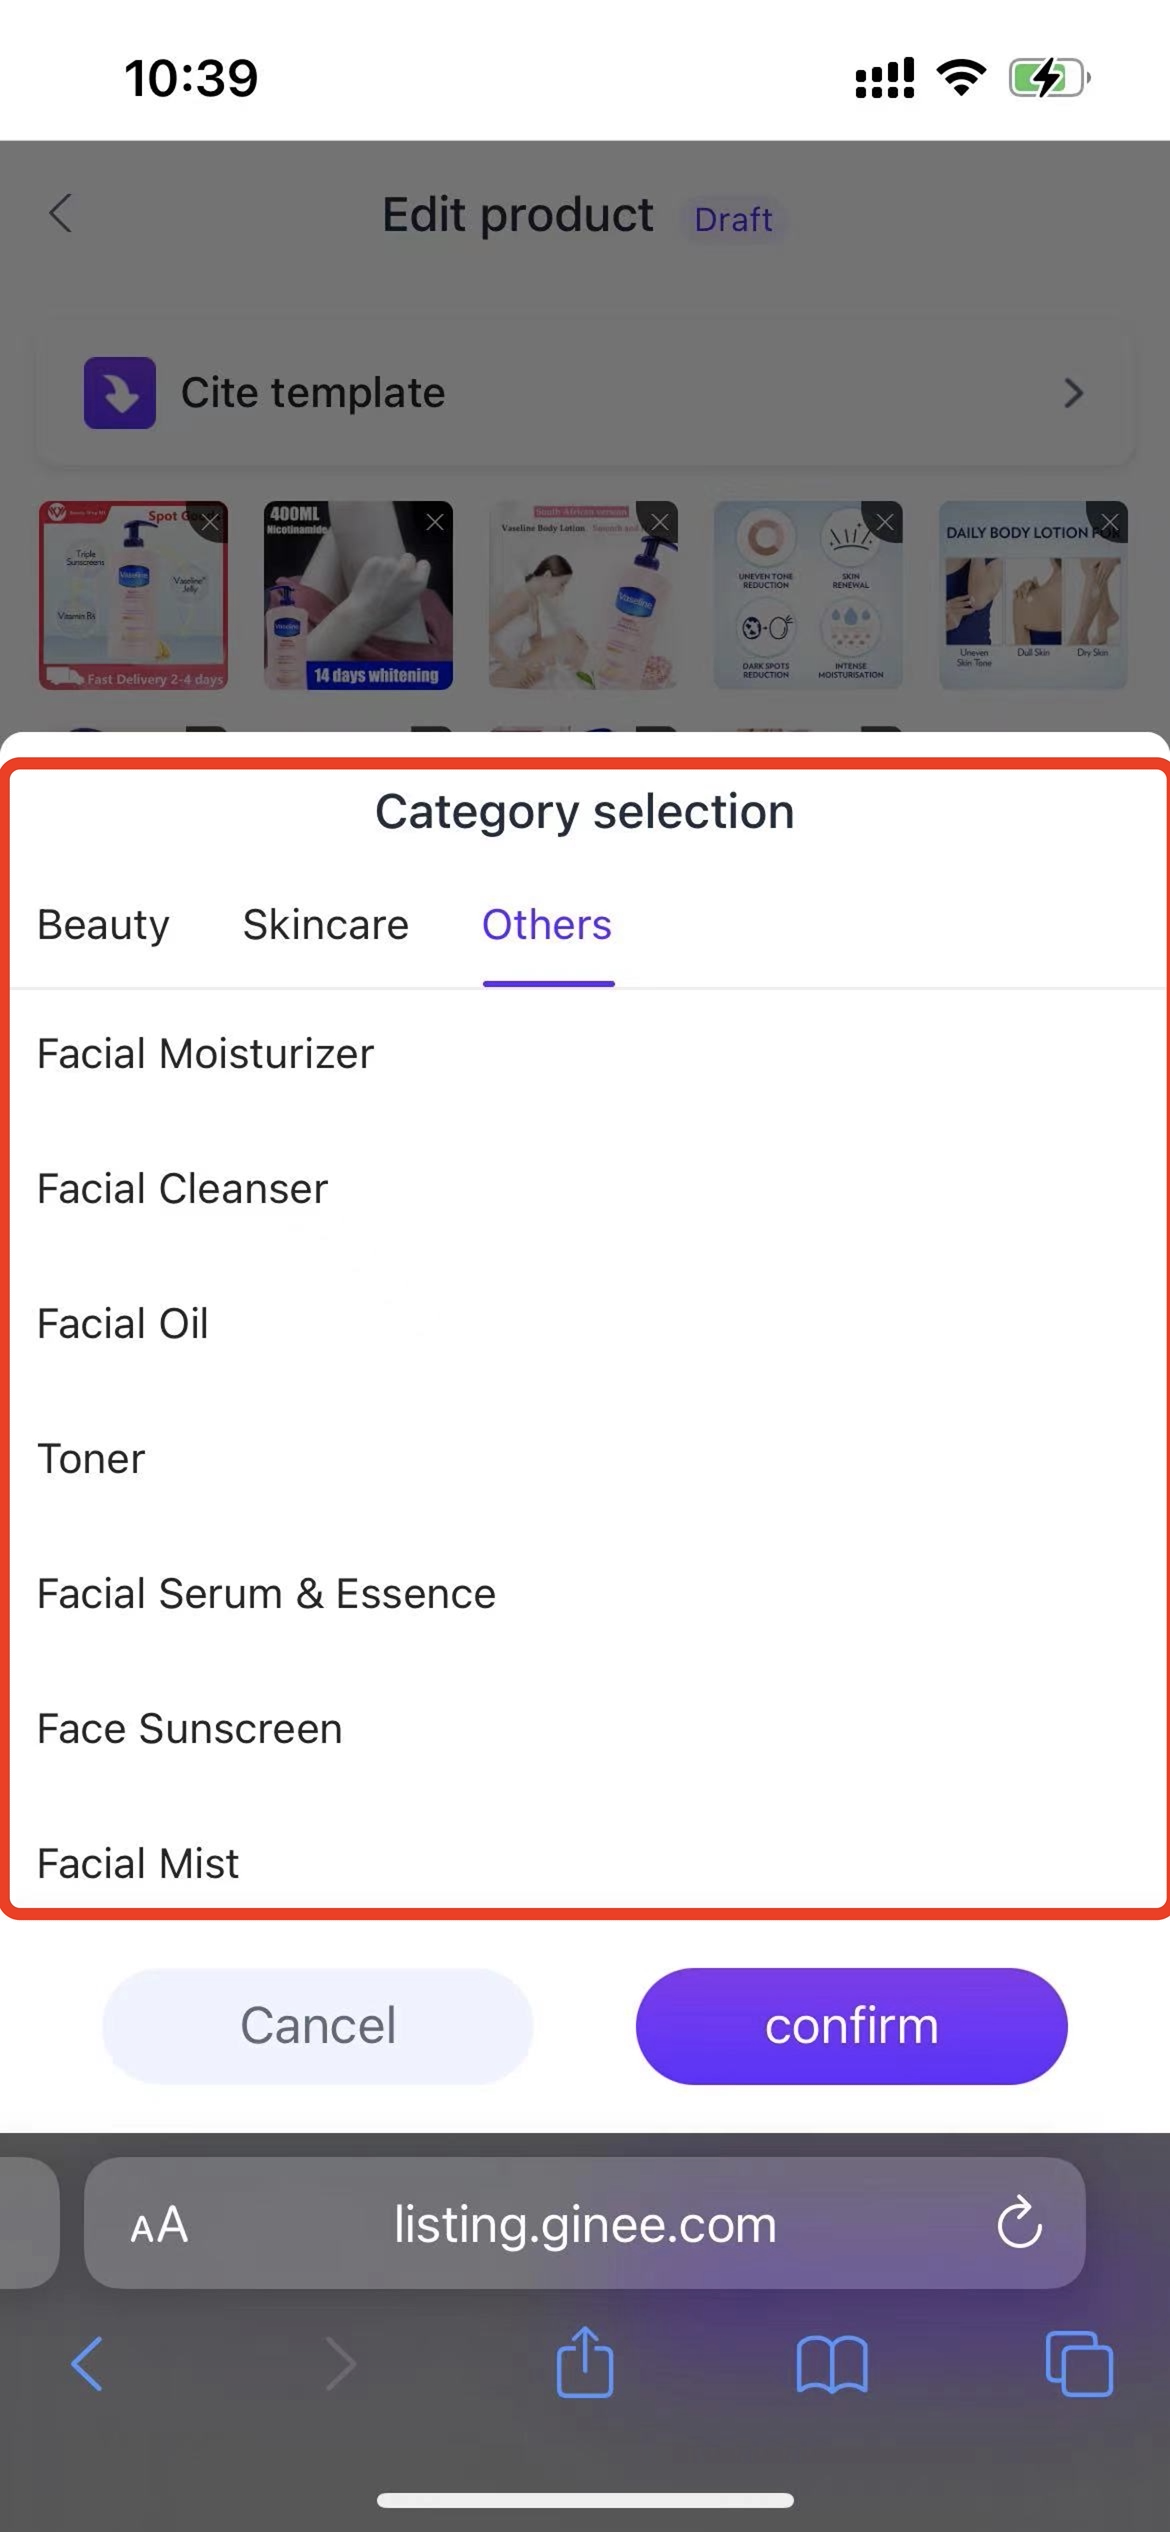
Task: Tap the listing.ginee.com address field
Action: pos(585,2224)
